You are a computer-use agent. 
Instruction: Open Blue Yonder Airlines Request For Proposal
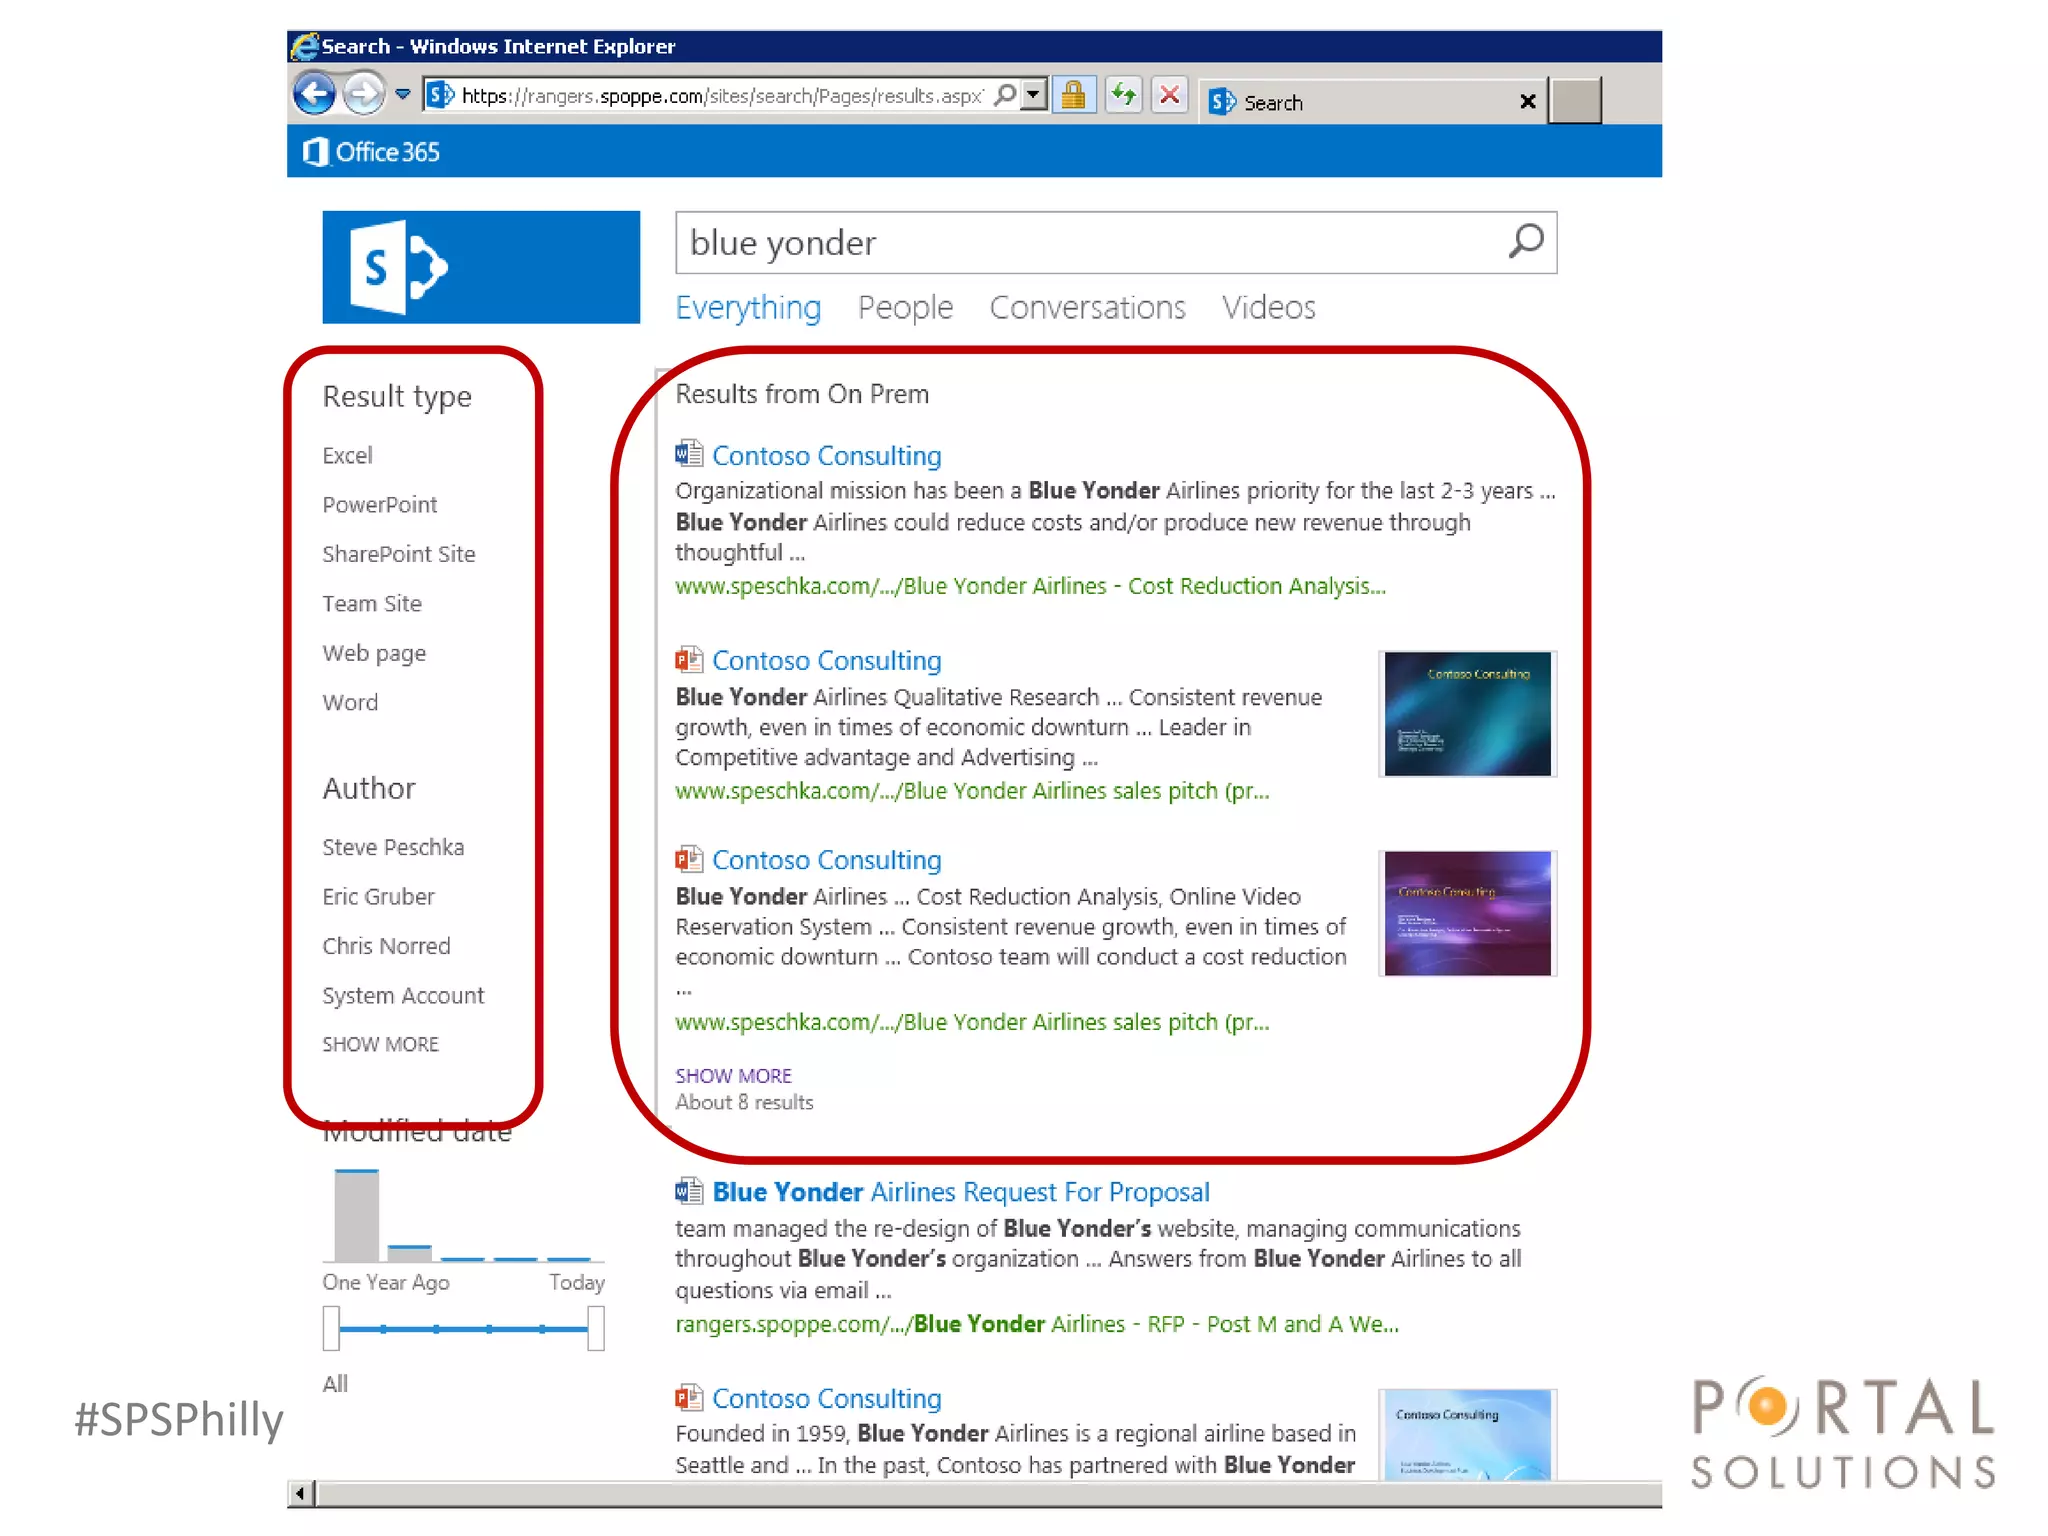960,1192
